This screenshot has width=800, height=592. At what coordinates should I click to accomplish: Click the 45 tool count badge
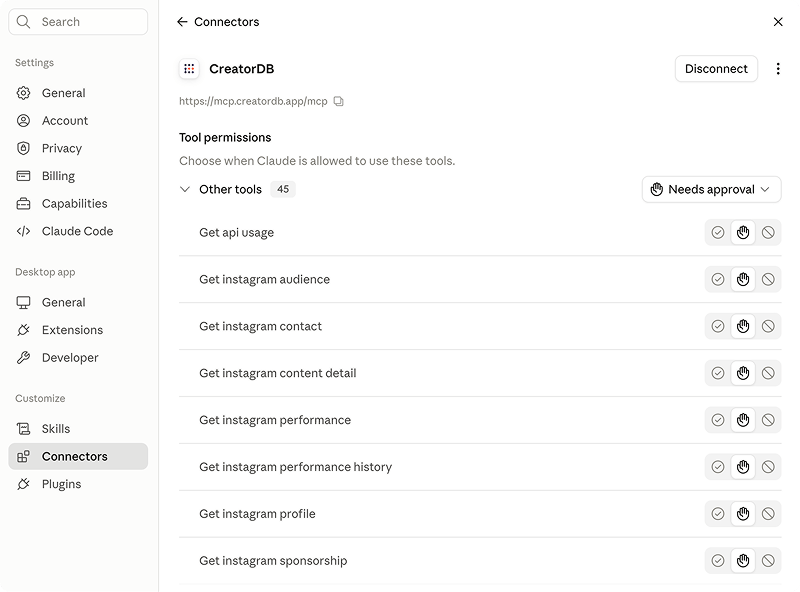(x=283, y=189)
